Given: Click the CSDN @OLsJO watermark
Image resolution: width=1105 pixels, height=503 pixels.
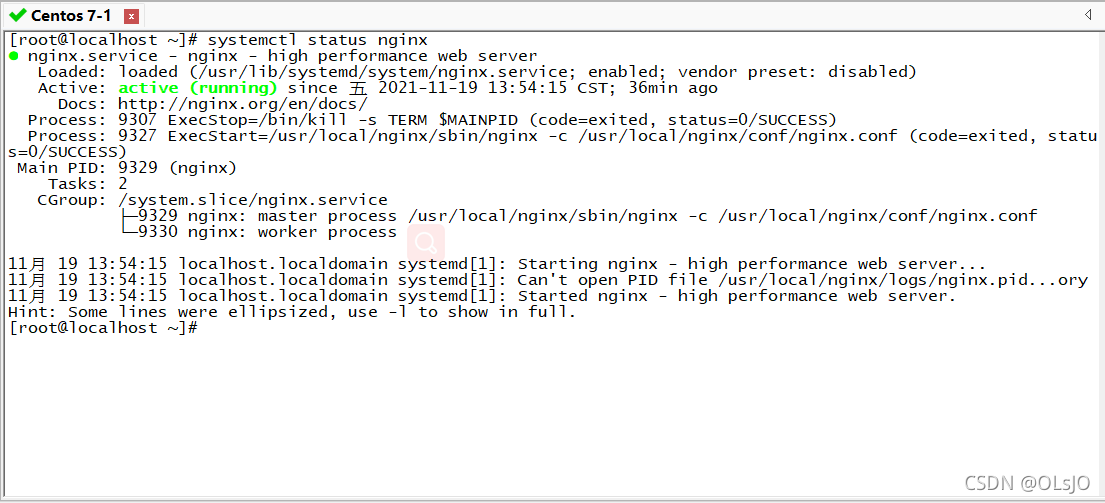Looking at the screenshot, I should coord(1026,483).
